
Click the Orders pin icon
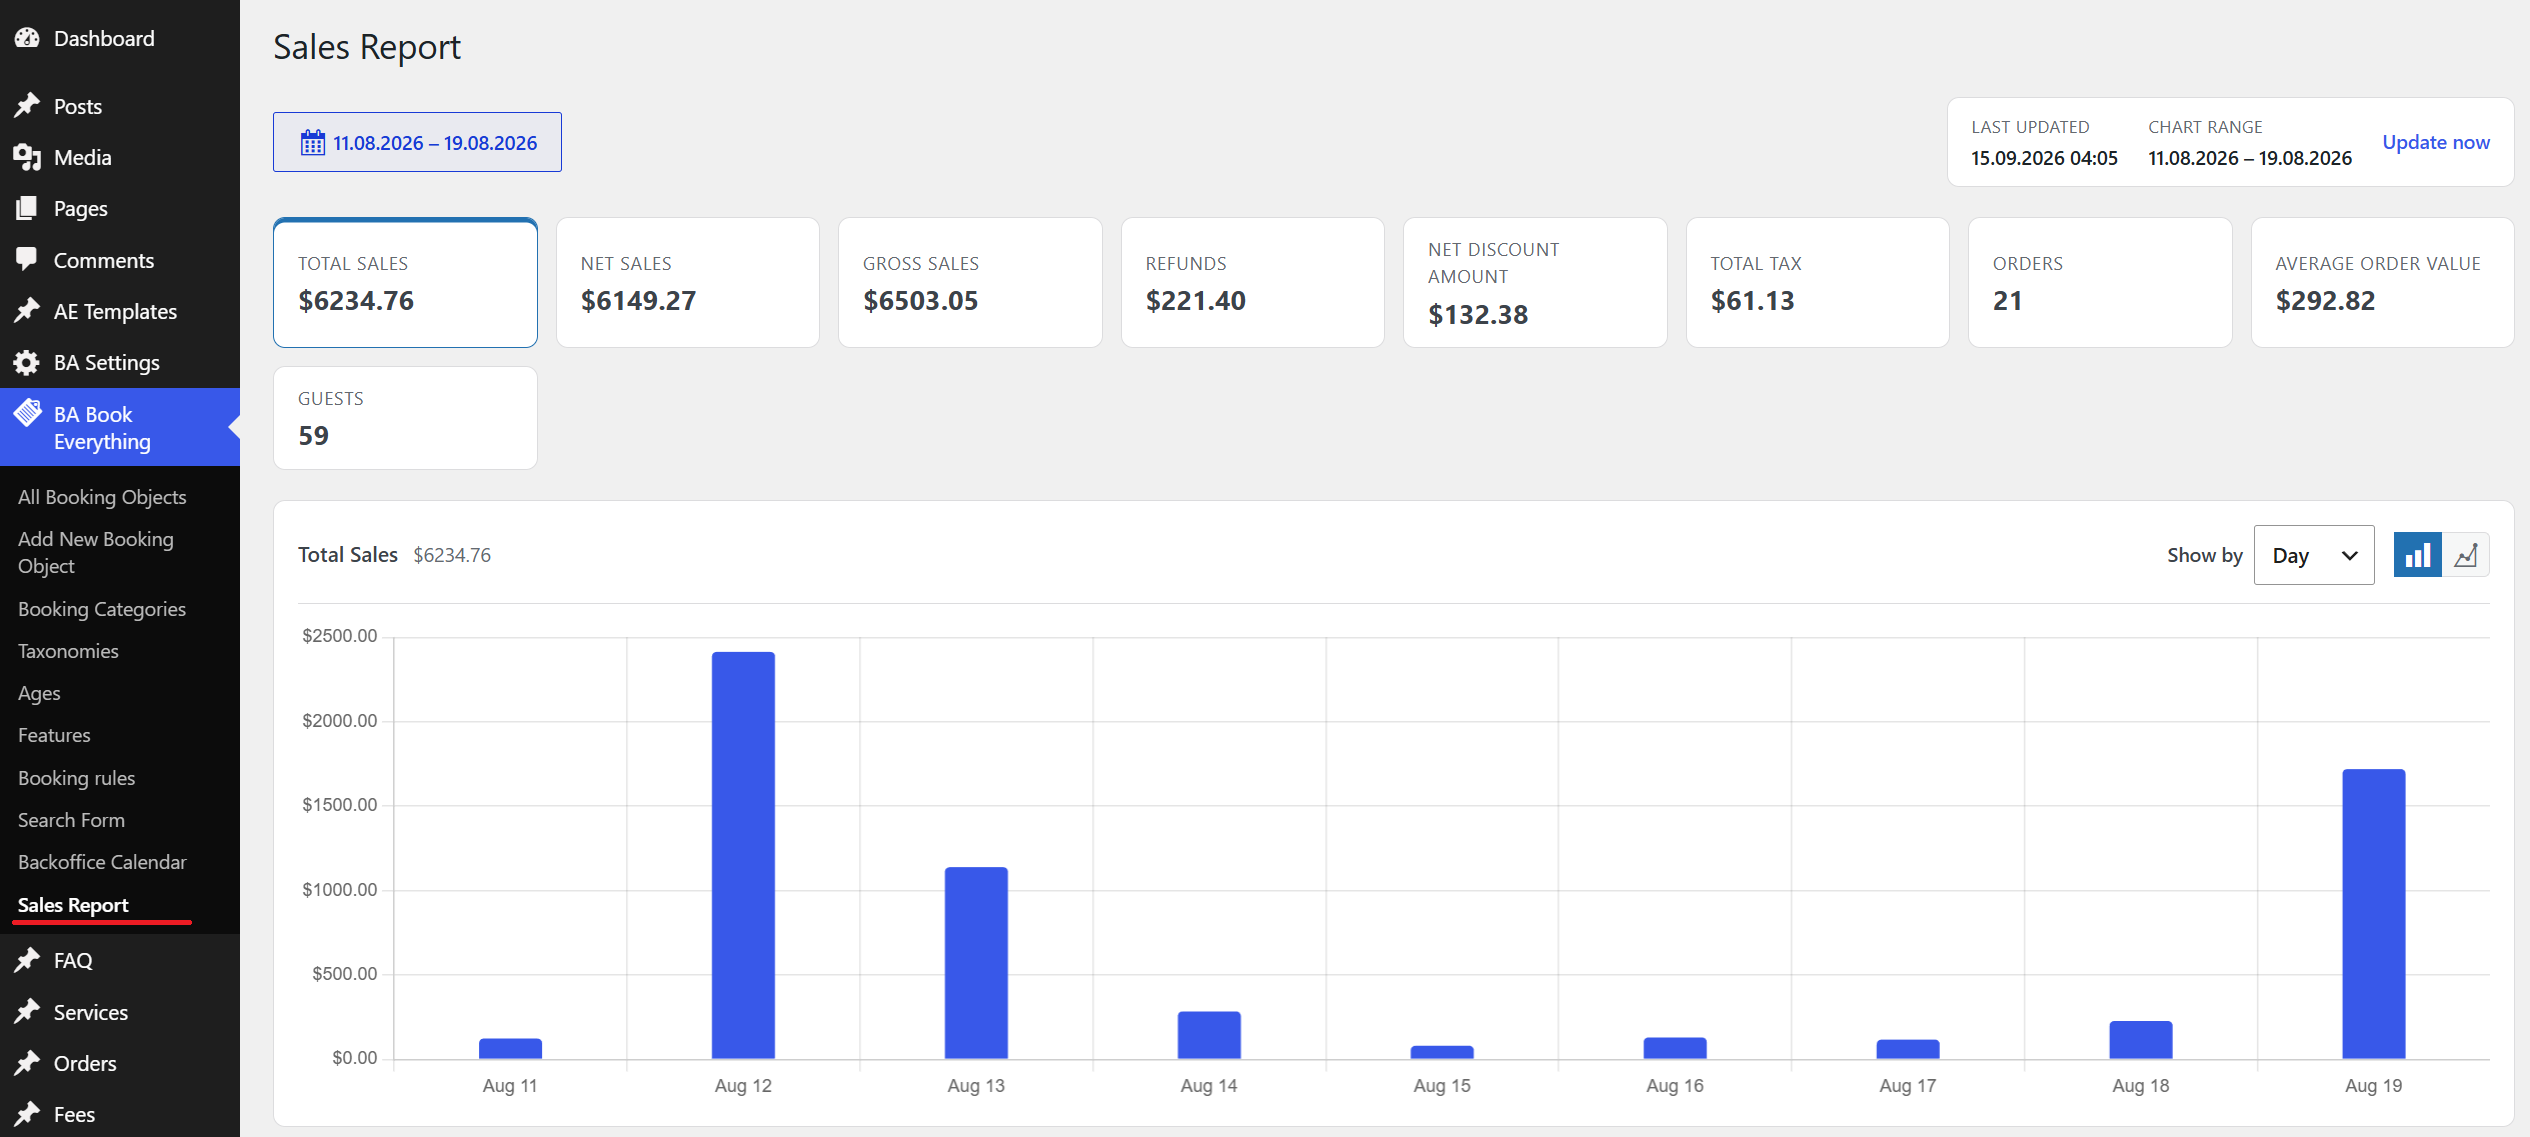(x=27, y=1063)
